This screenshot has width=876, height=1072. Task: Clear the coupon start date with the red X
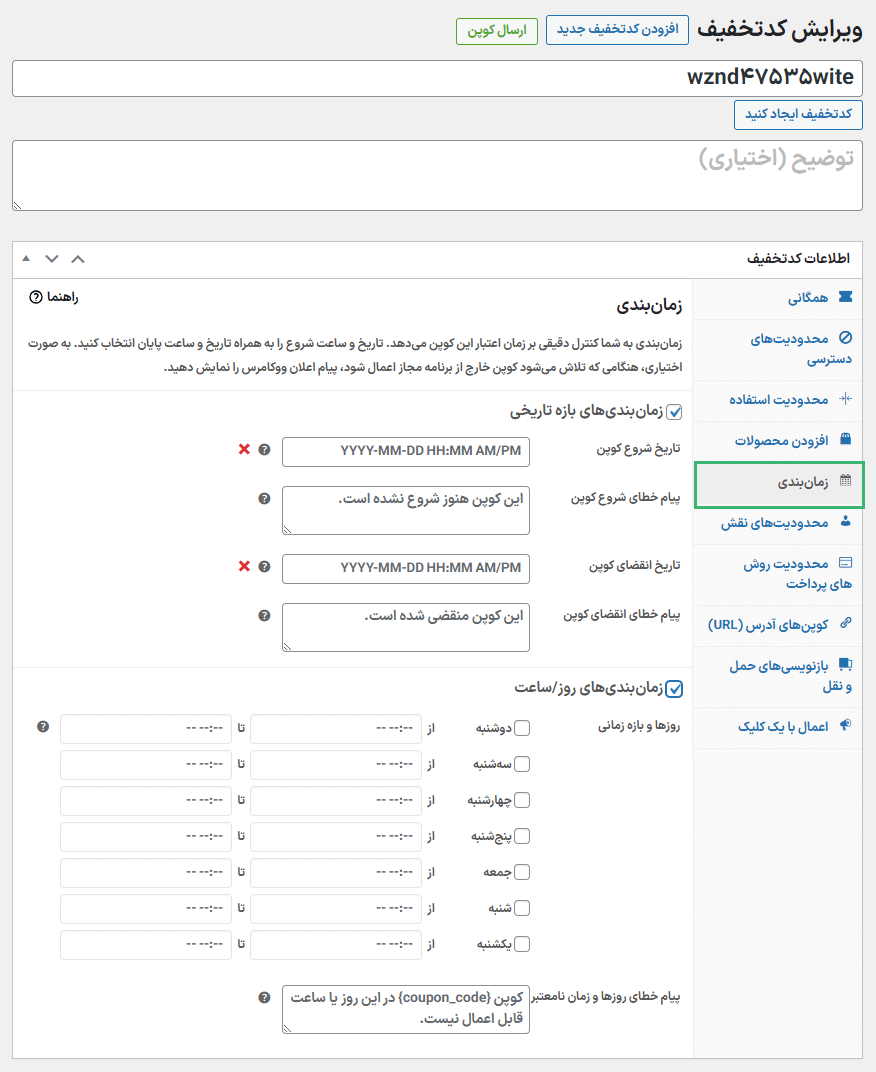pos(243,451)
